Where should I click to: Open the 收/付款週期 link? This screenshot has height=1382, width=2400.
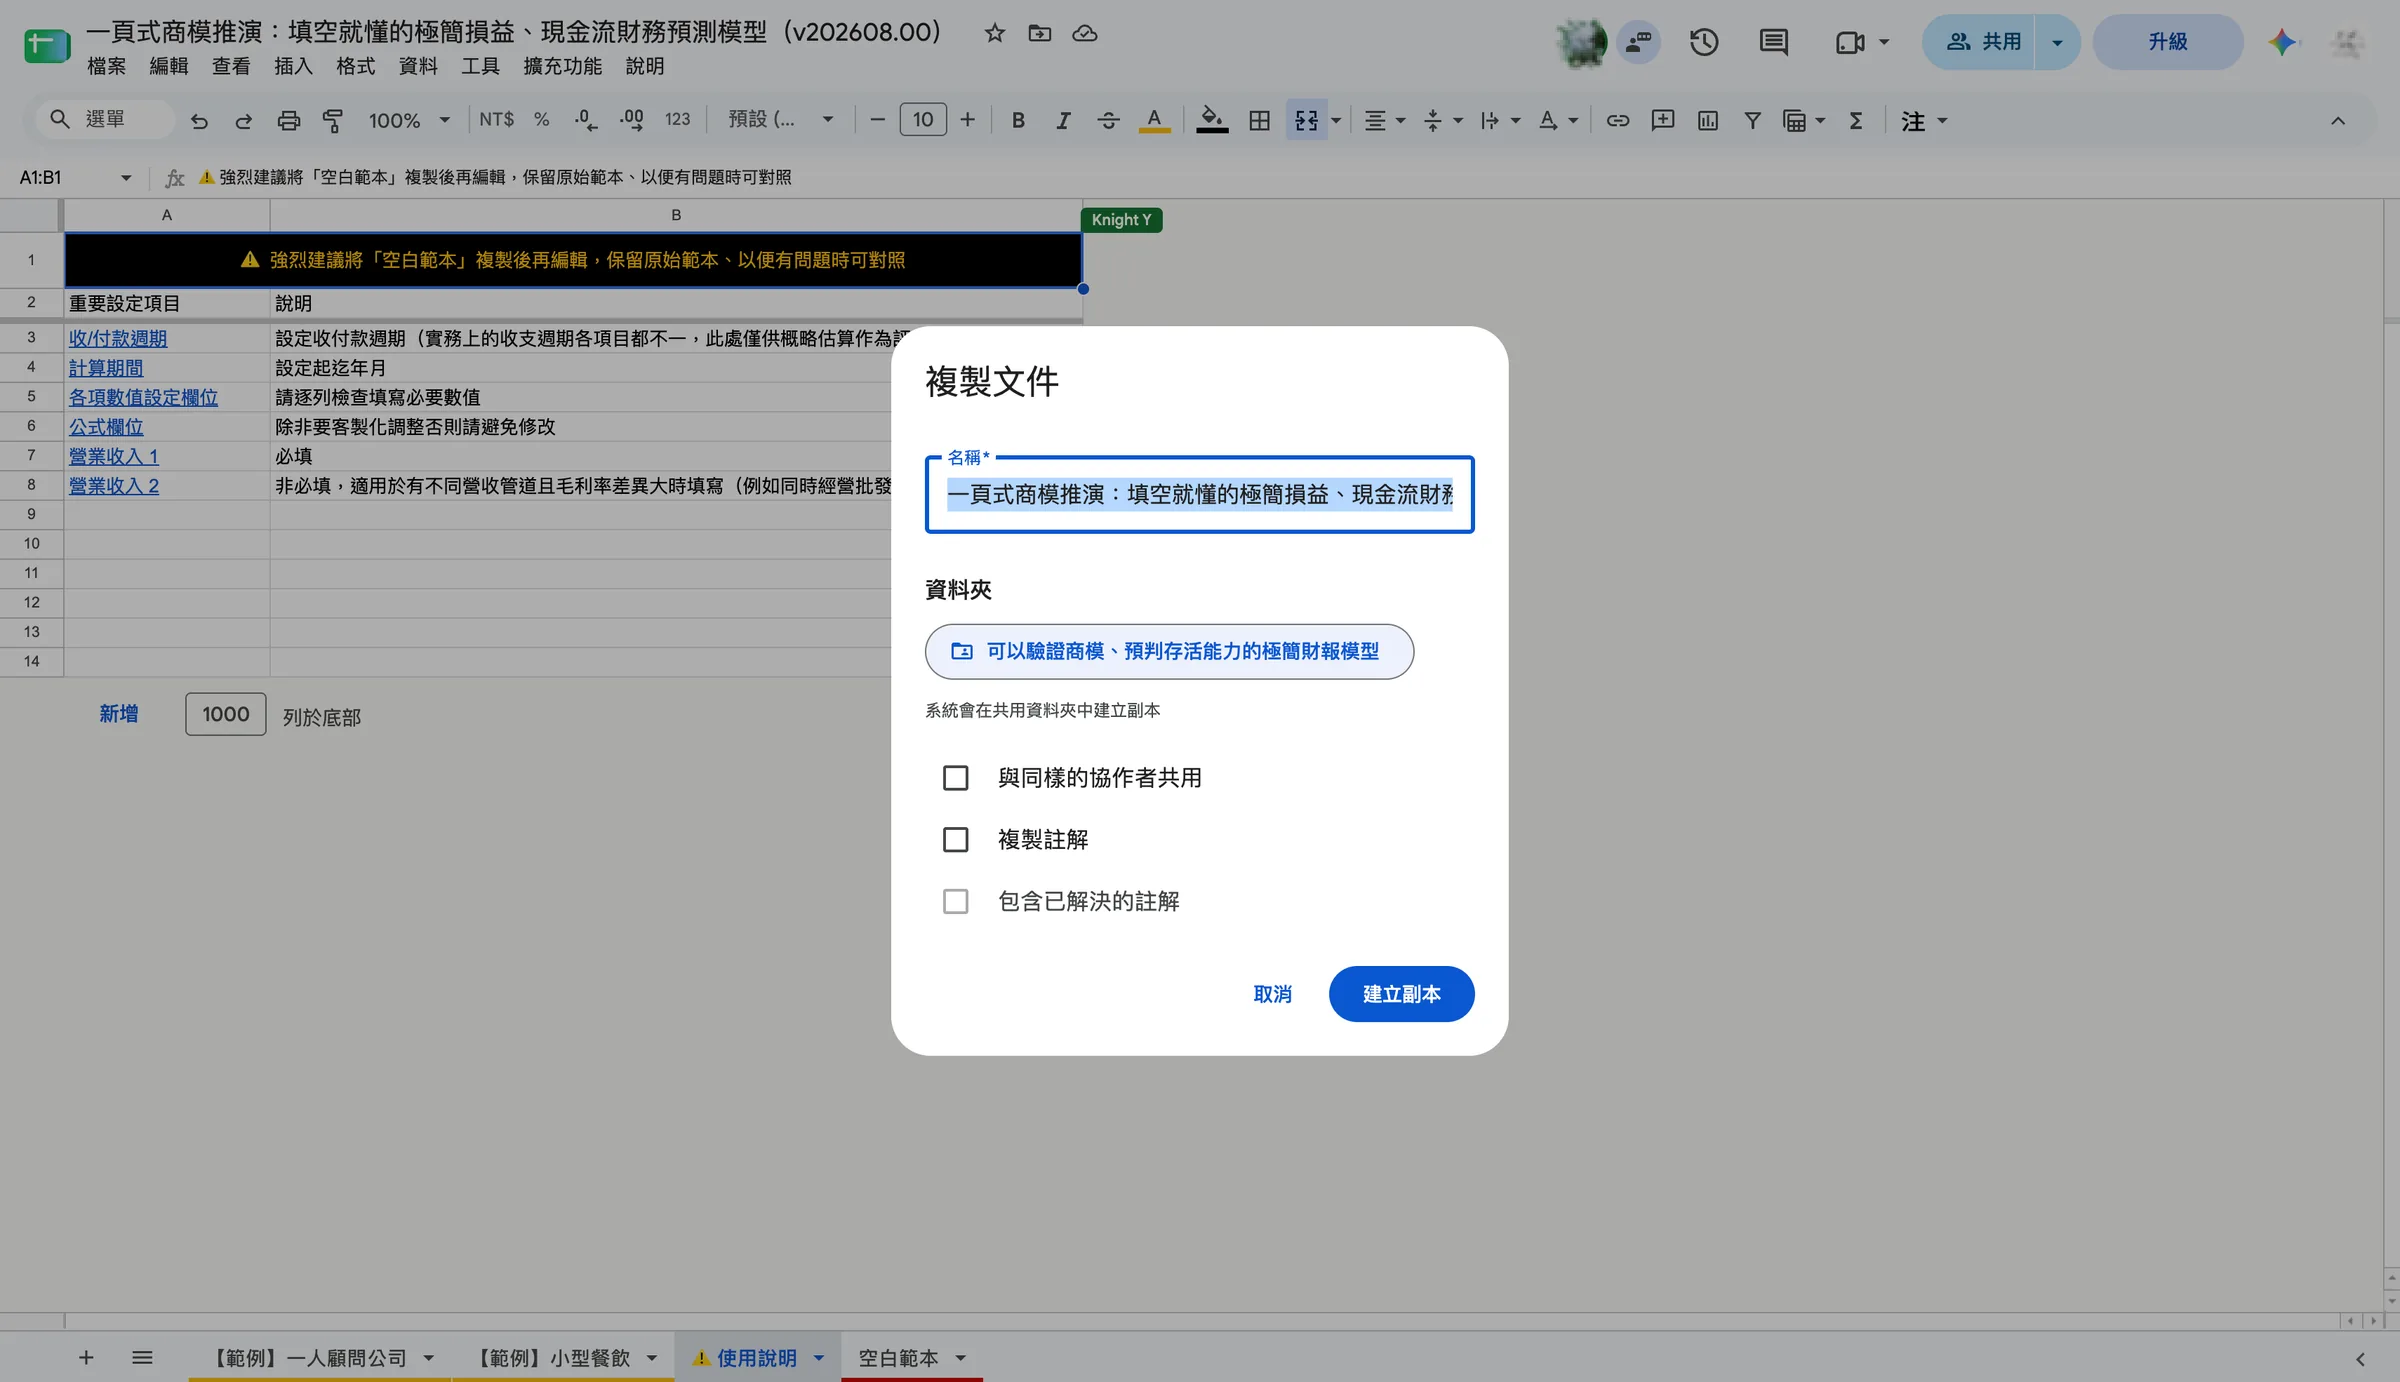[x=118, y=338]
